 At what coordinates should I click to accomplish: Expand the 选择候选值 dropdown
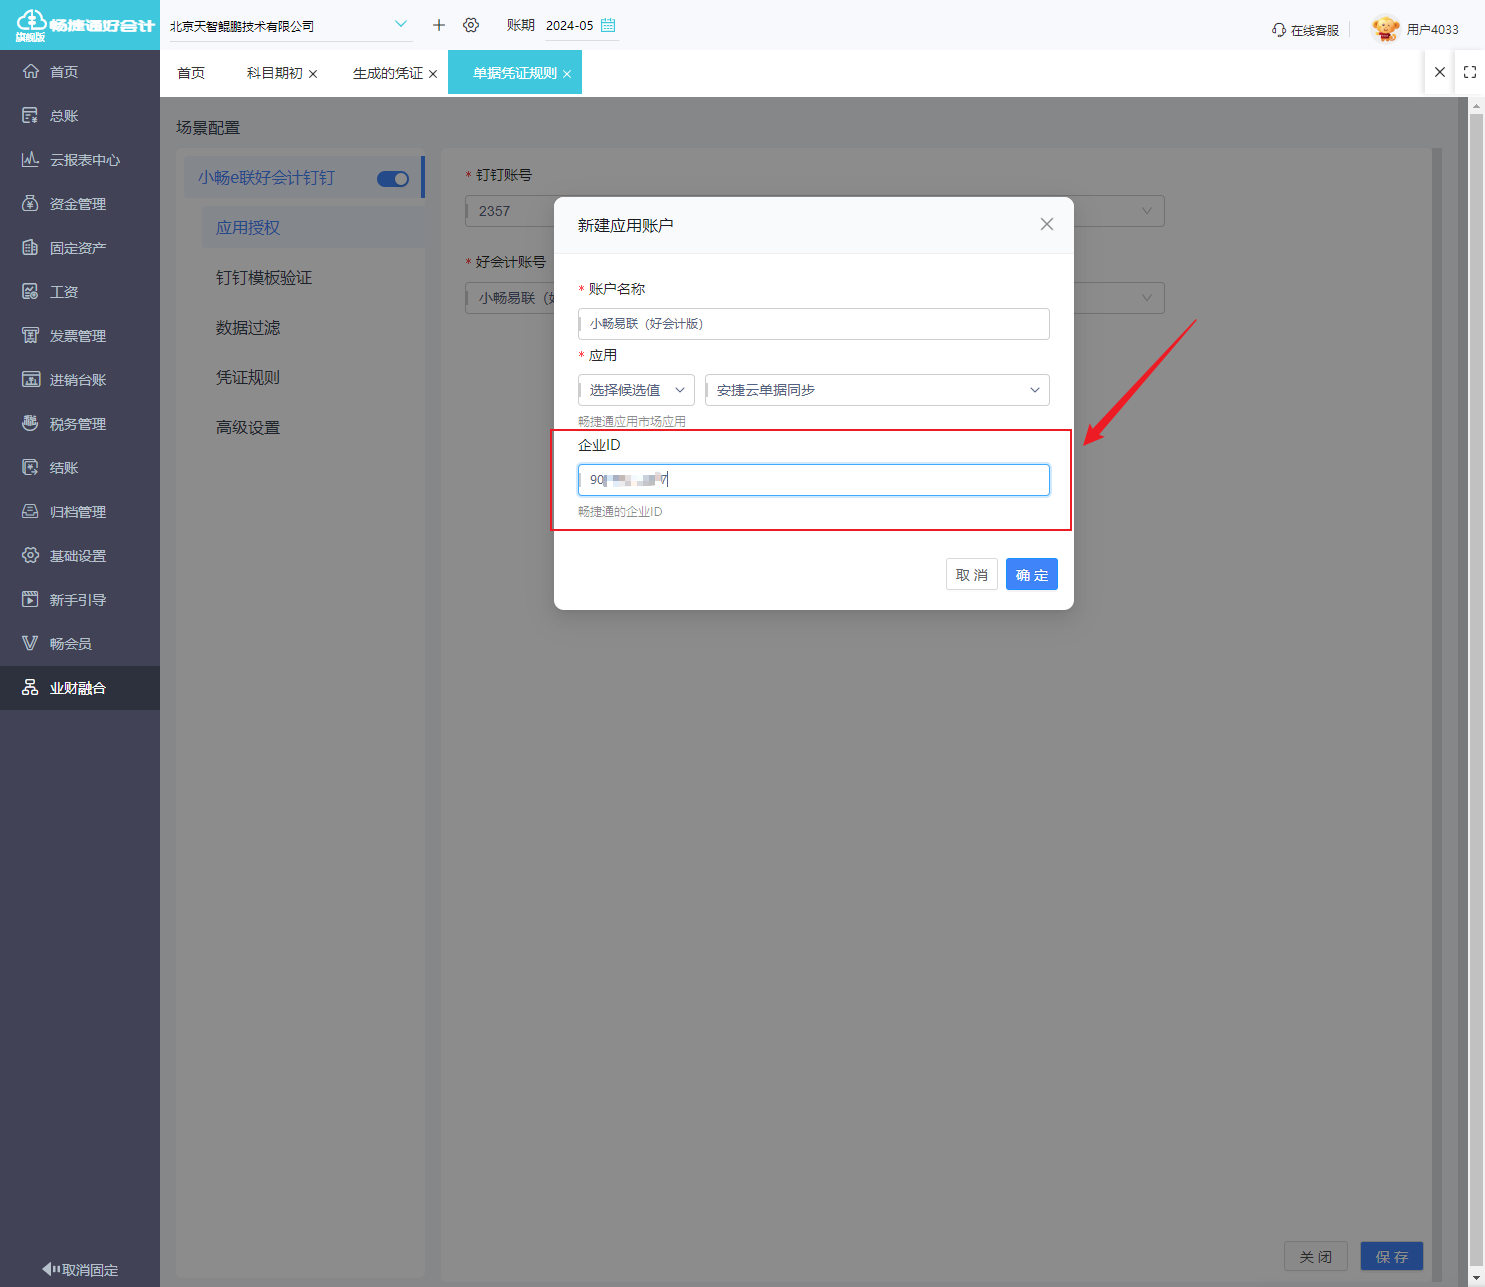636,390
